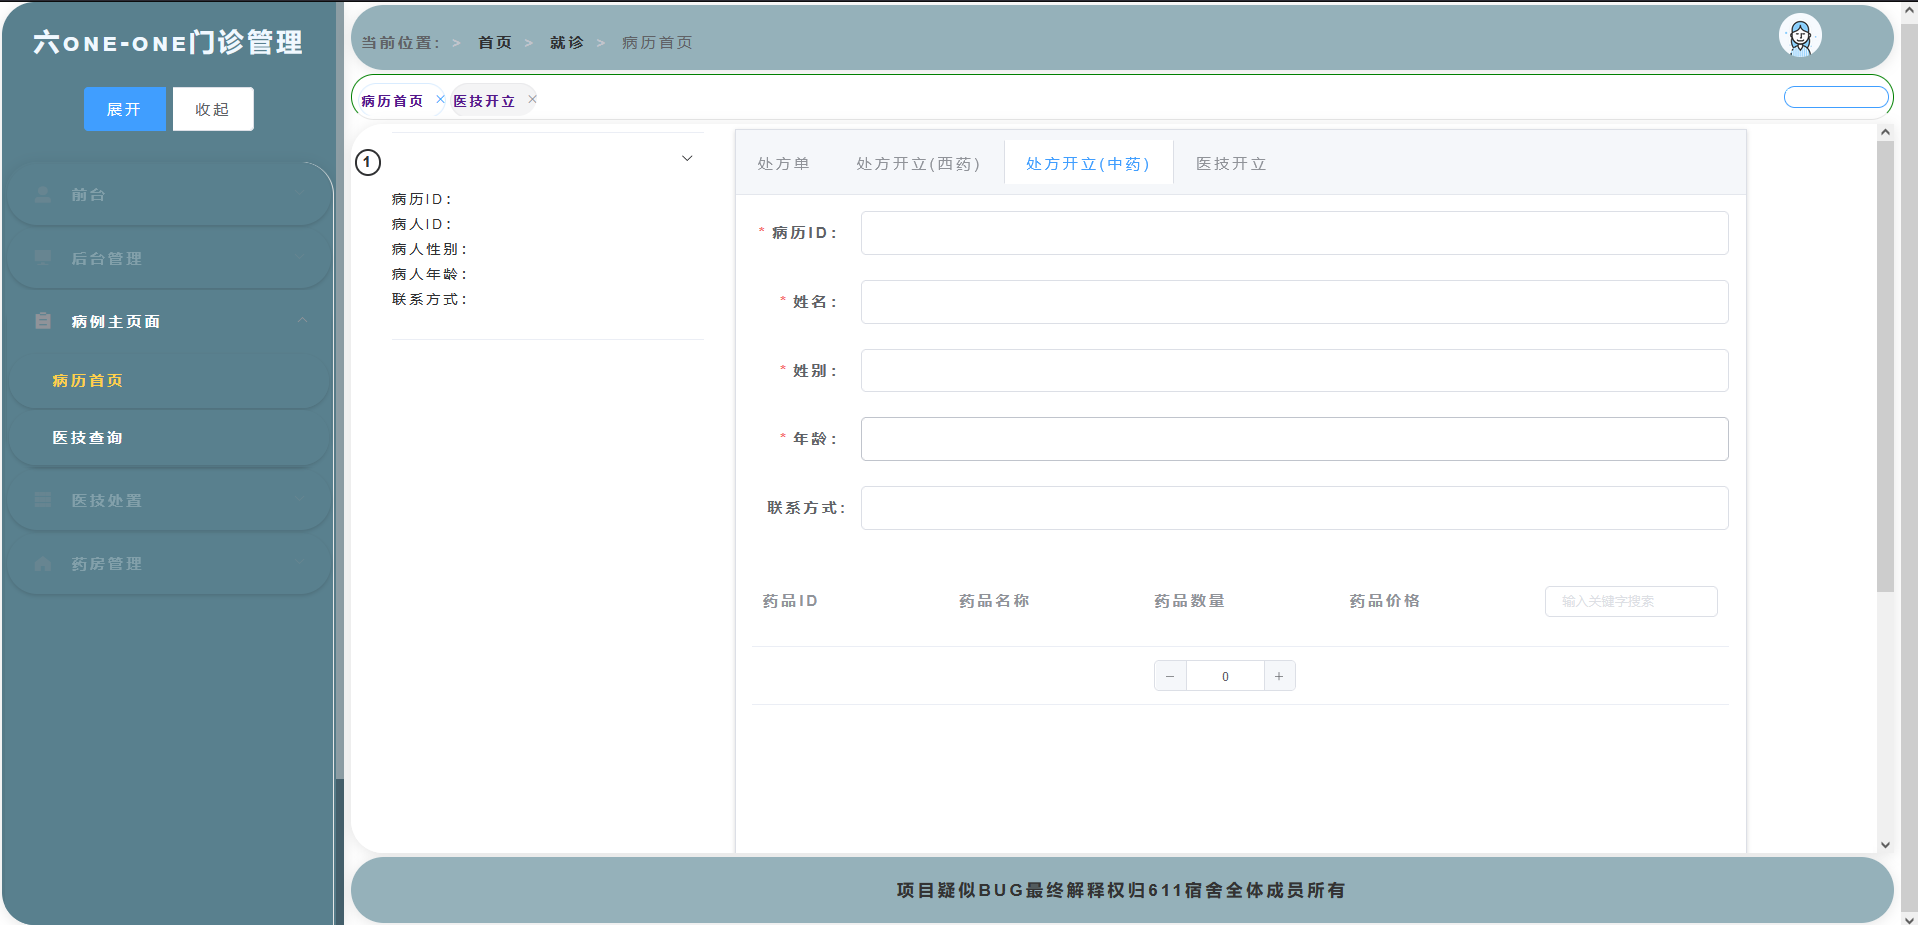Click the rounded box at tag bar's right
Image resolution: width=1918 pixels, height=925 pixels.
pos(1836,97)
